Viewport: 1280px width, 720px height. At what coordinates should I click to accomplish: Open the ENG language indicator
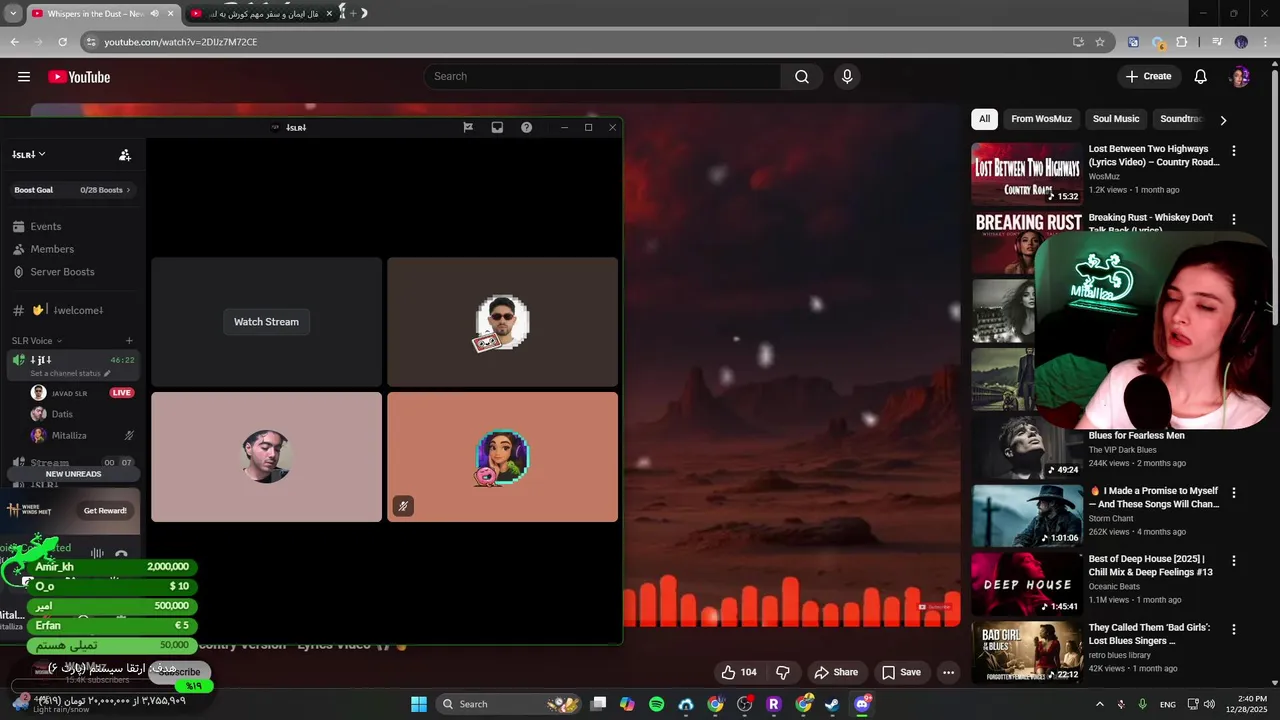(1168, 705)
